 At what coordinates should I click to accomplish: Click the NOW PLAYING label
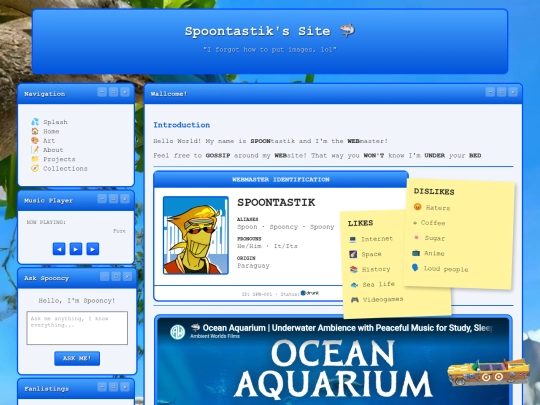pos(46,222)
